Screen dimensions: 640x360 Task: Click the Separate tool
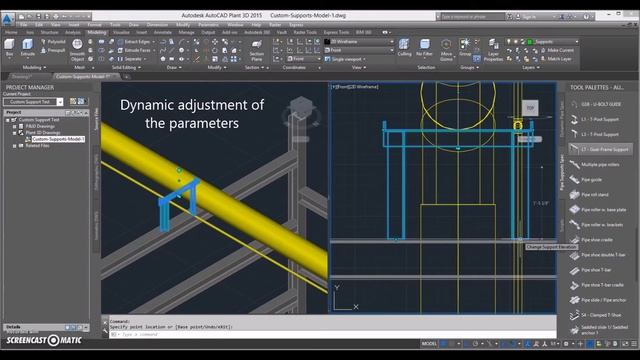(132, 59)
